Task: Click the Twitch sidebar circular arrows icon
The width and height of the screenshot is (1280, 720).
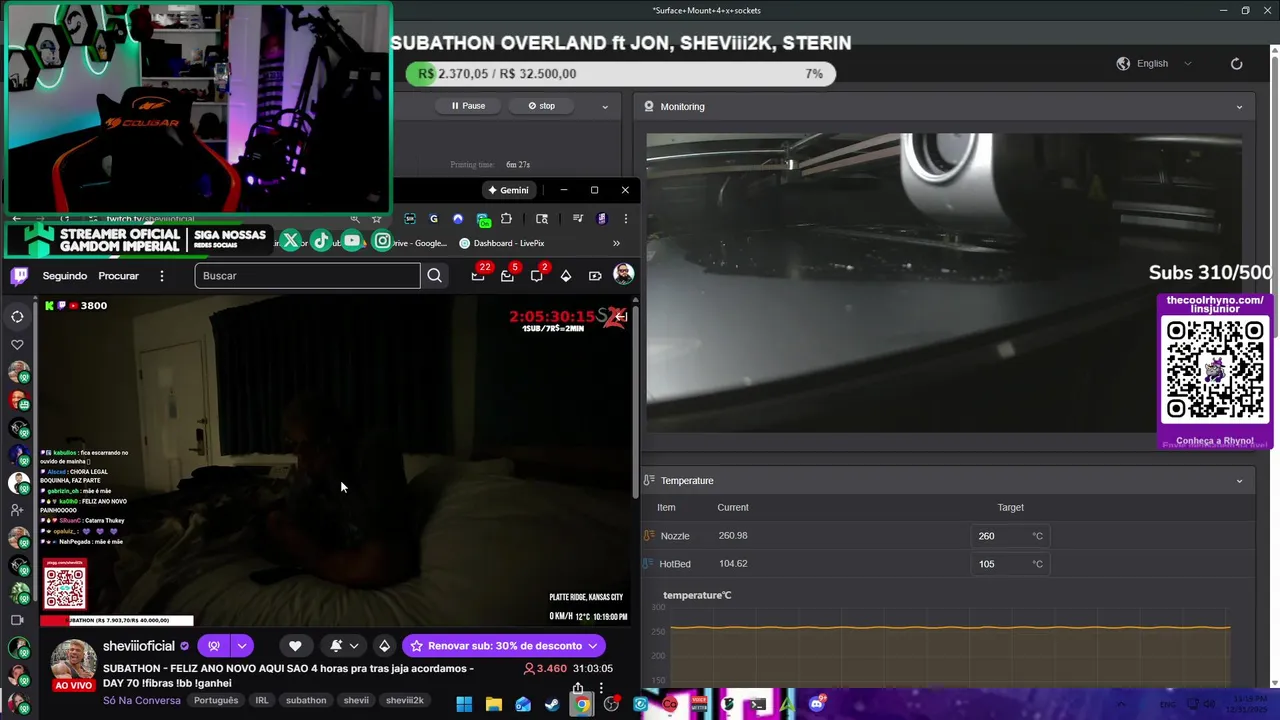Action: (x=17, y=317)
